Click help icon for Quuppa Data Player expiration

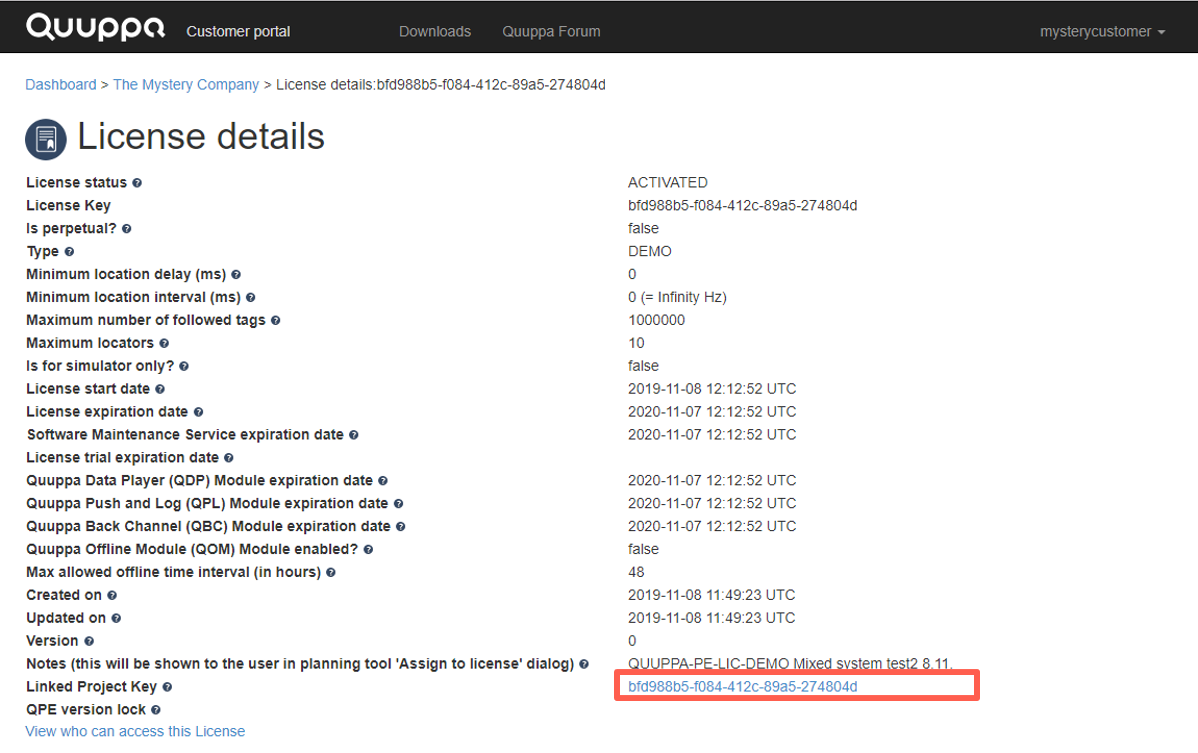tap(383, 481)
